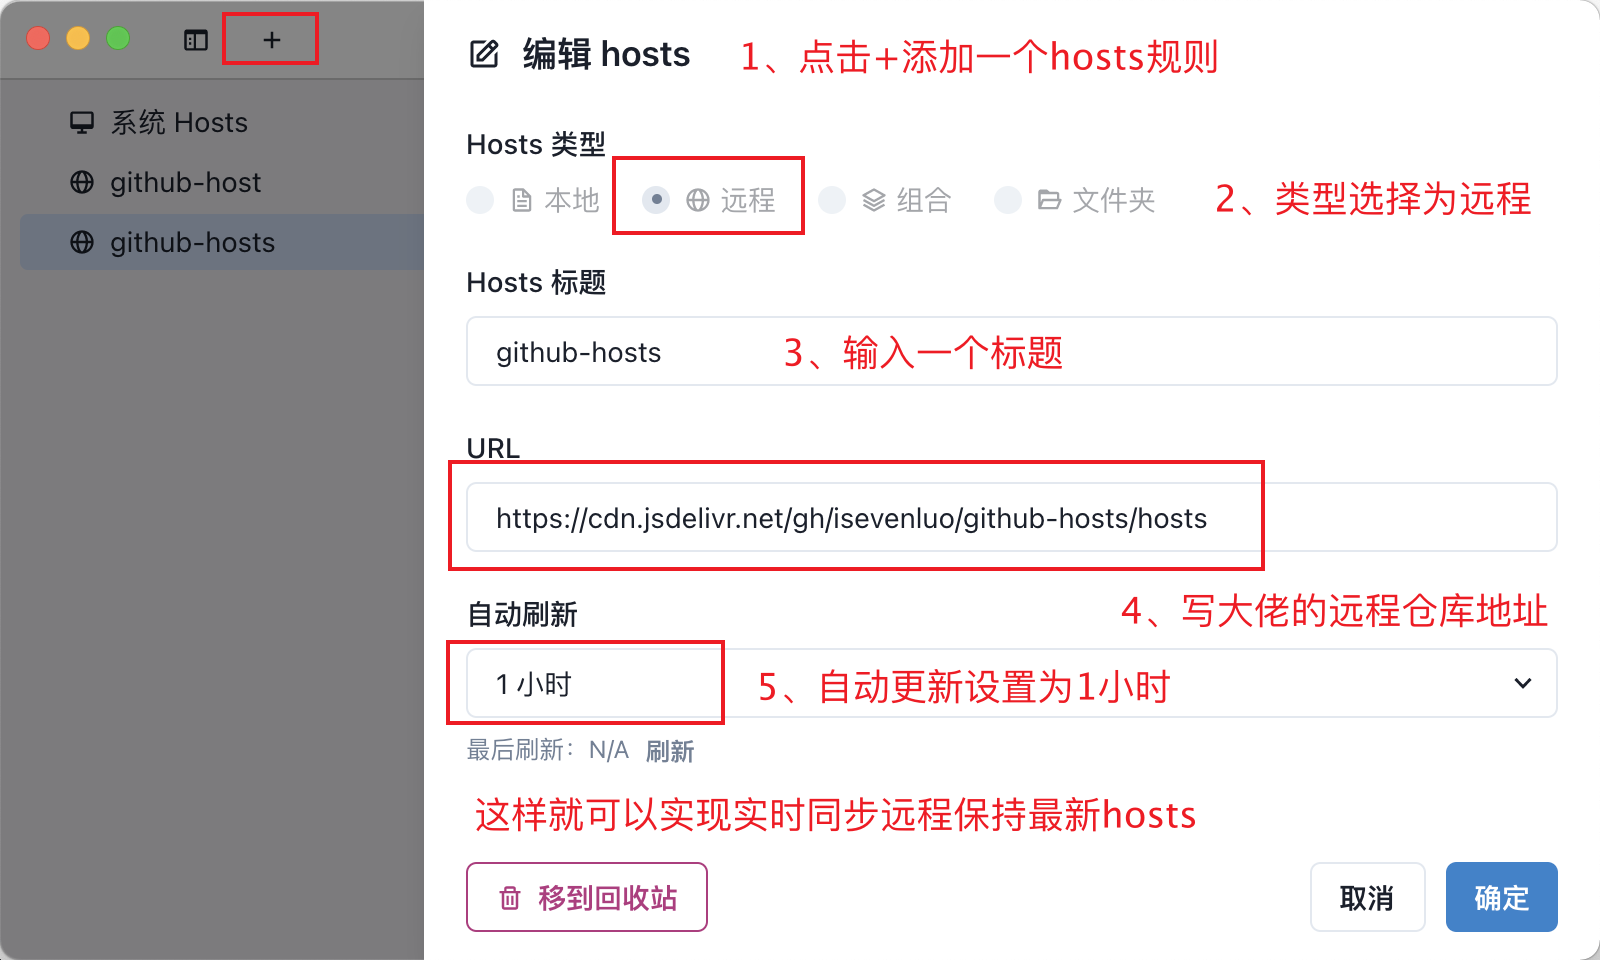The image size is (1600, 960).
Task: Click the layers icon beside 组合
Action: (874, 200)
